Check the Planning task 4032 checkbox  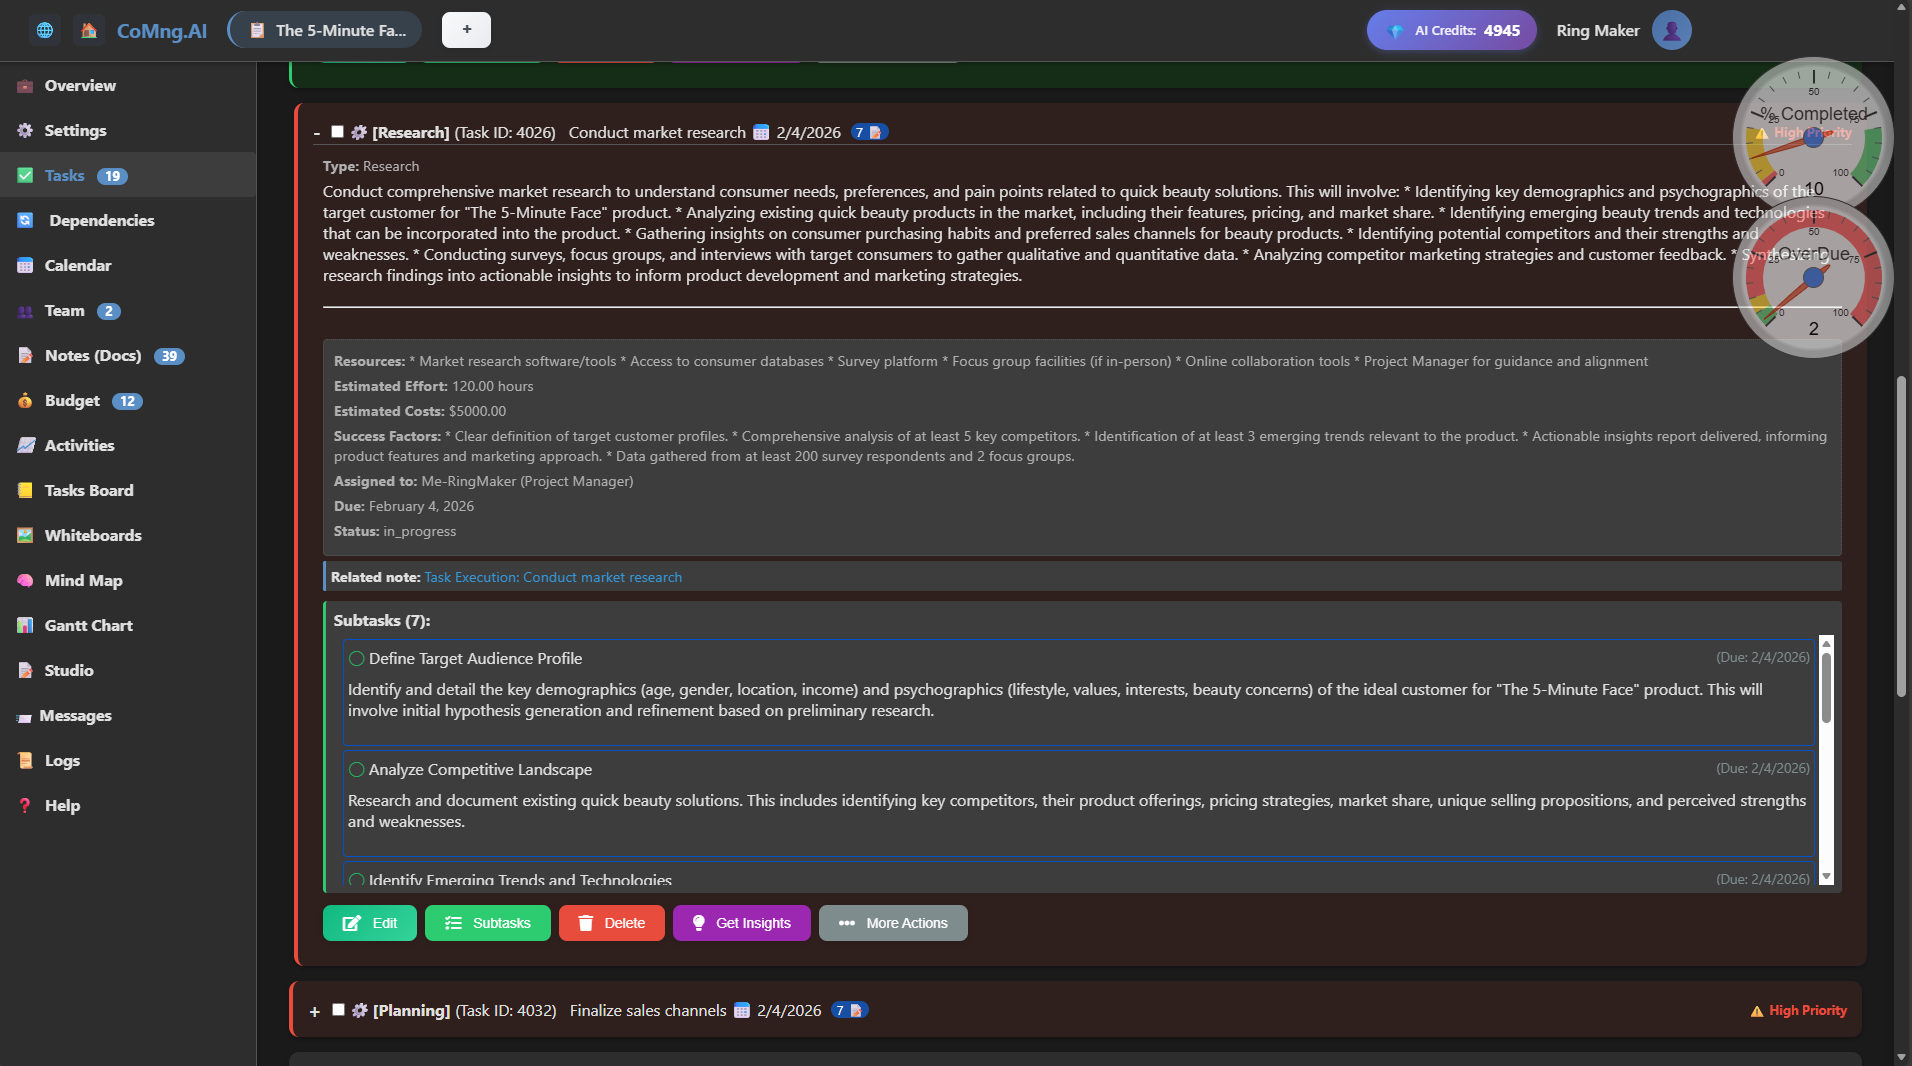tap(338, 1010)
